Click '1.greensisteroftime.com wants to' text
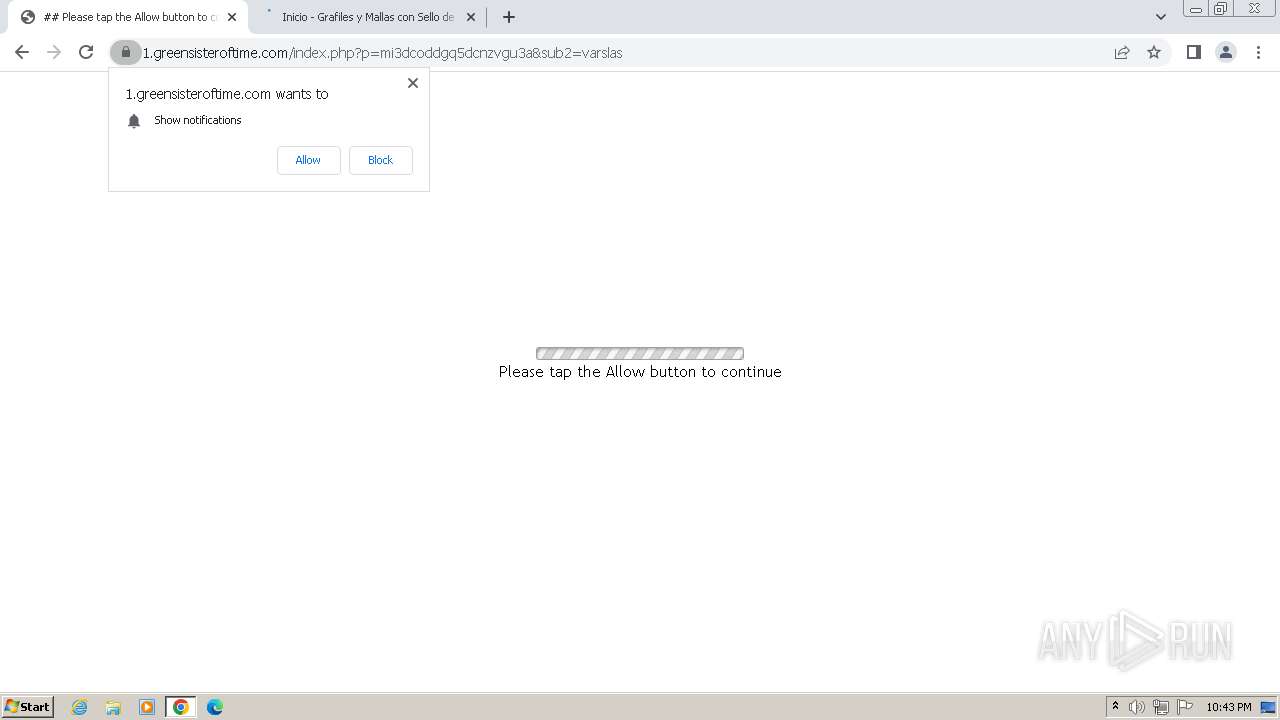 pyautogui.click(x=227, y=94)
